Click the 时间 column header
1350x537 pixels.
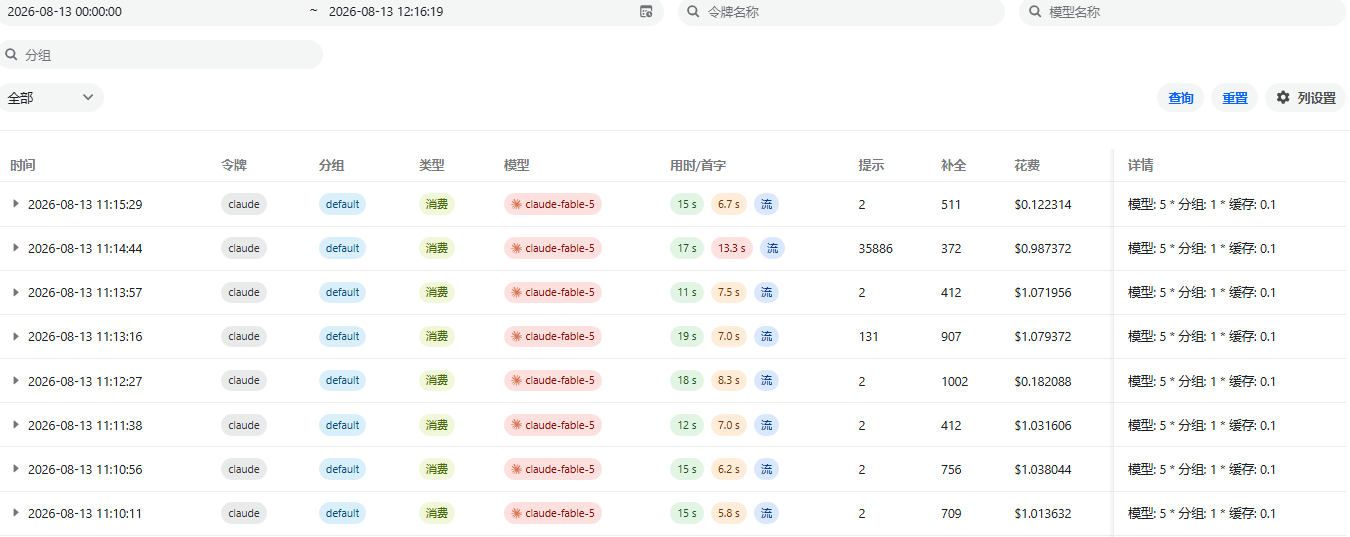pyautogui.click(x=23, y=165)
